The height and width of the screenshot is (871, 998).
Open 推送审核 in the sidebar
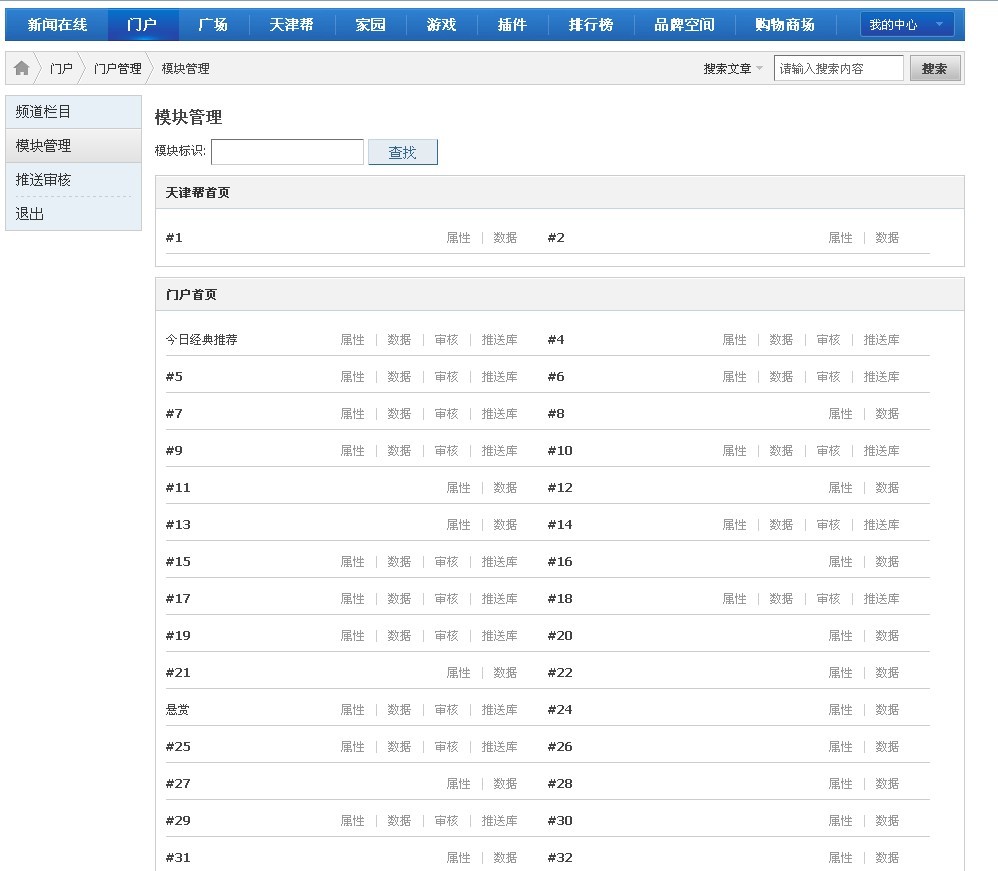pos(73,180)
